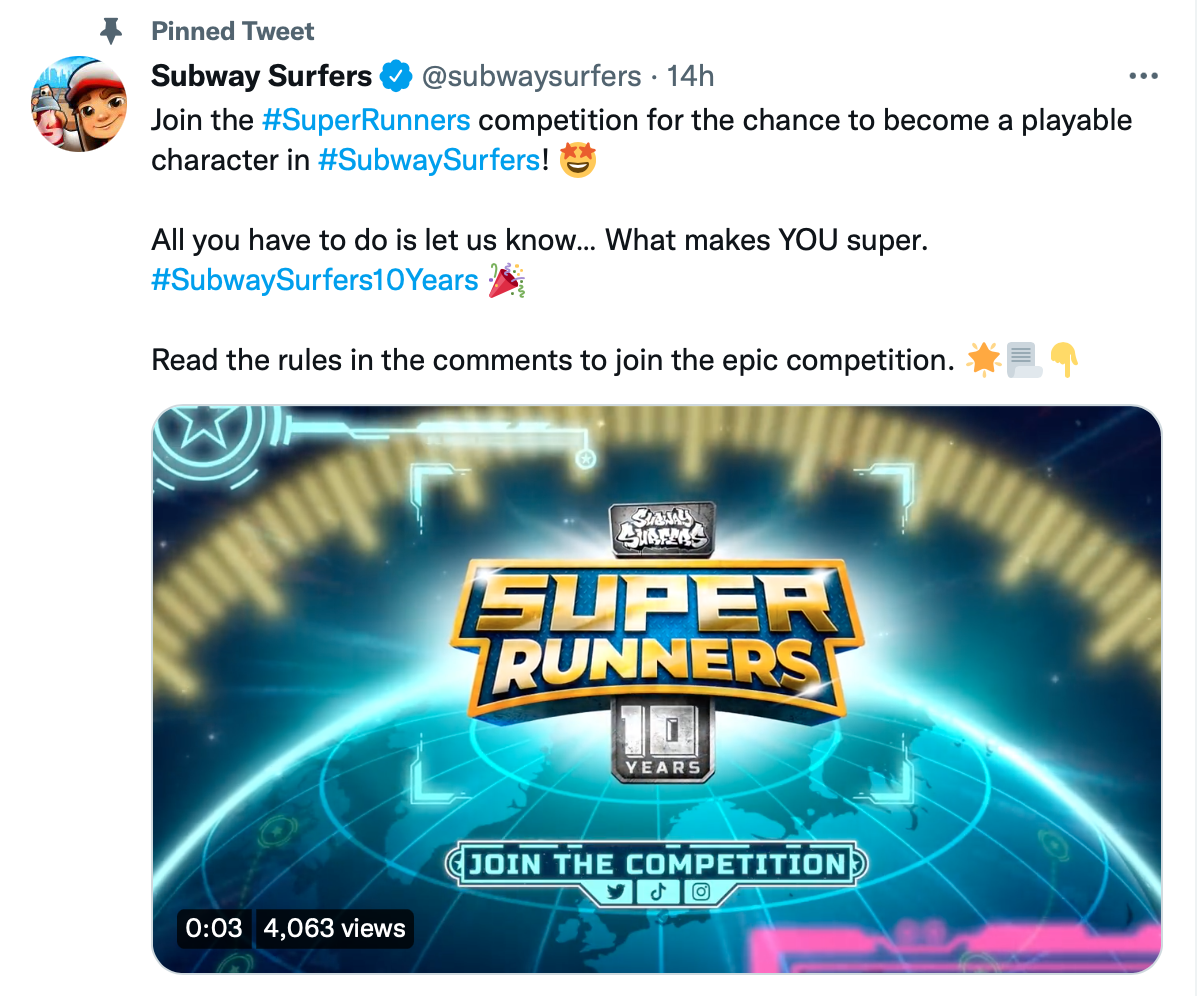The image size is (1204, 996).
Task: Open the tweet via the 14h timestamp
Action: [691, 76]
